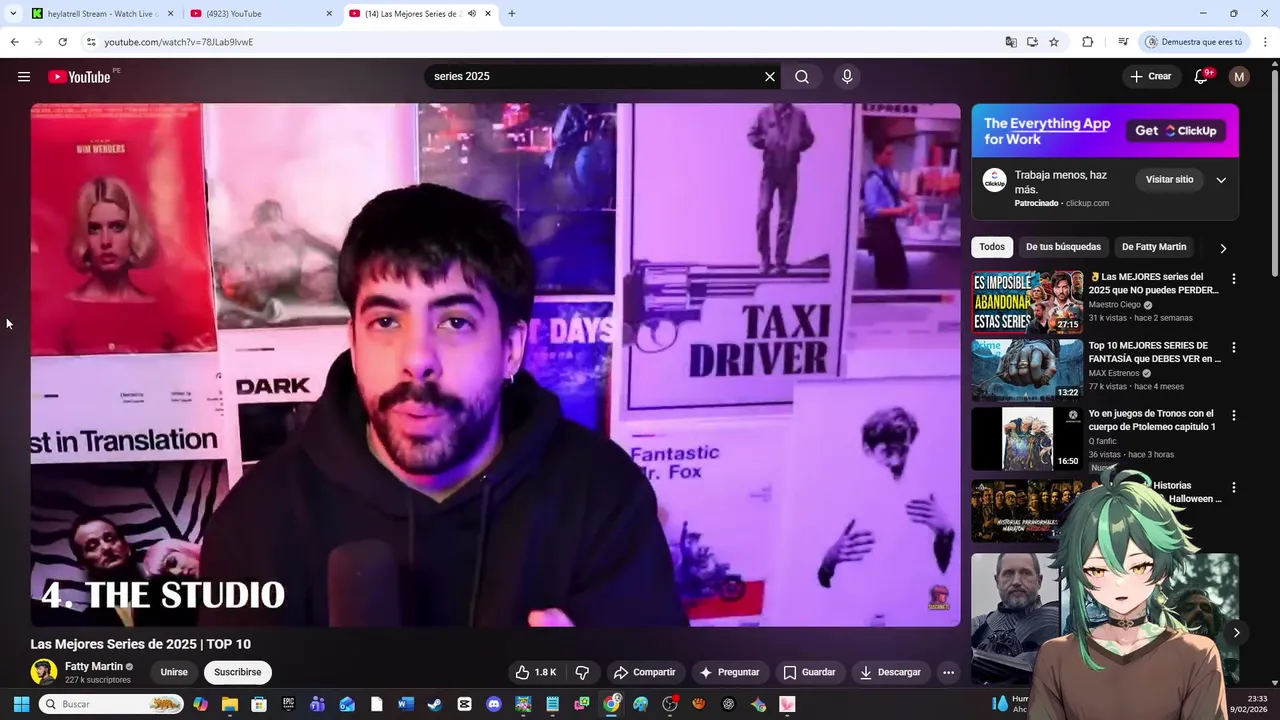1280x720 pixels.
Task: Open the tab search dropdown arrow
Action: (13, 14)
